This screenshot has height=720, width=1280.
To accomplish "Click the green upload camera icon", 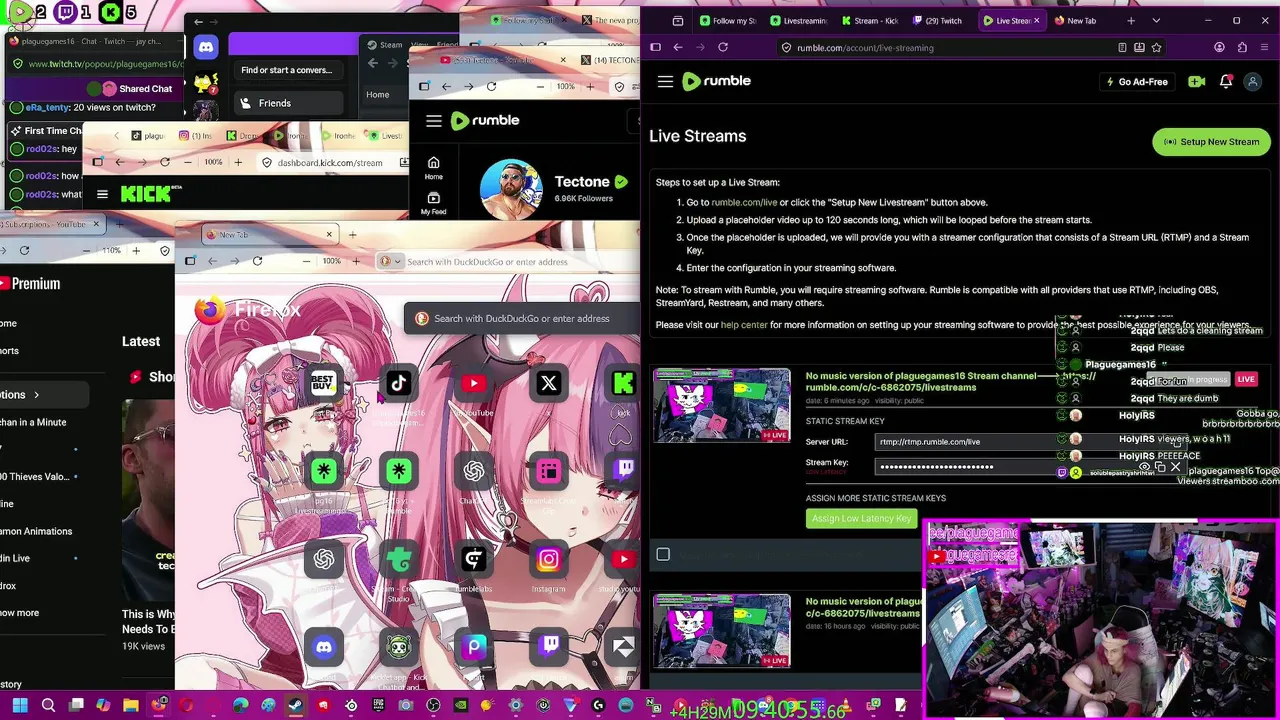I will point(1195,82).
